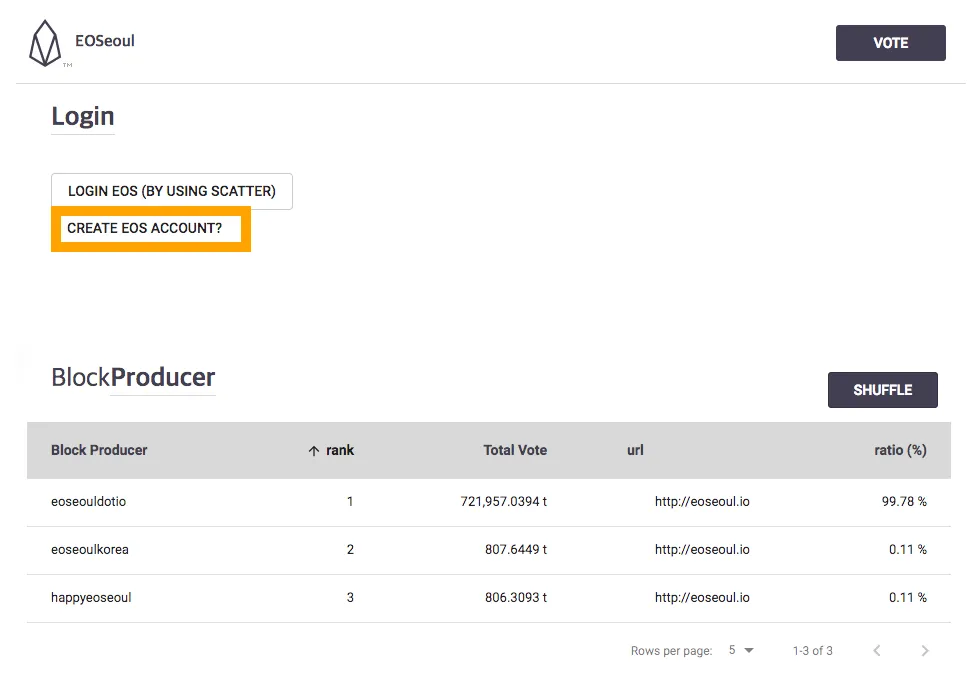Click the url column header
The height and width of the screenshot is (674, 979).
click(x=635, y=450)
